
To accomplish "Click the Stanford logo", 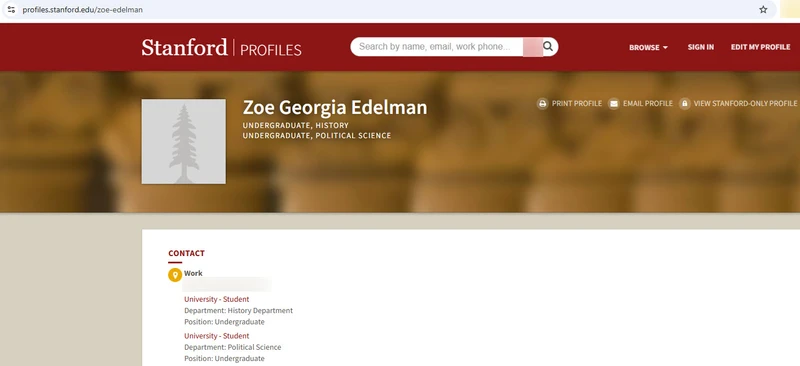I will (x=184, y=47).
